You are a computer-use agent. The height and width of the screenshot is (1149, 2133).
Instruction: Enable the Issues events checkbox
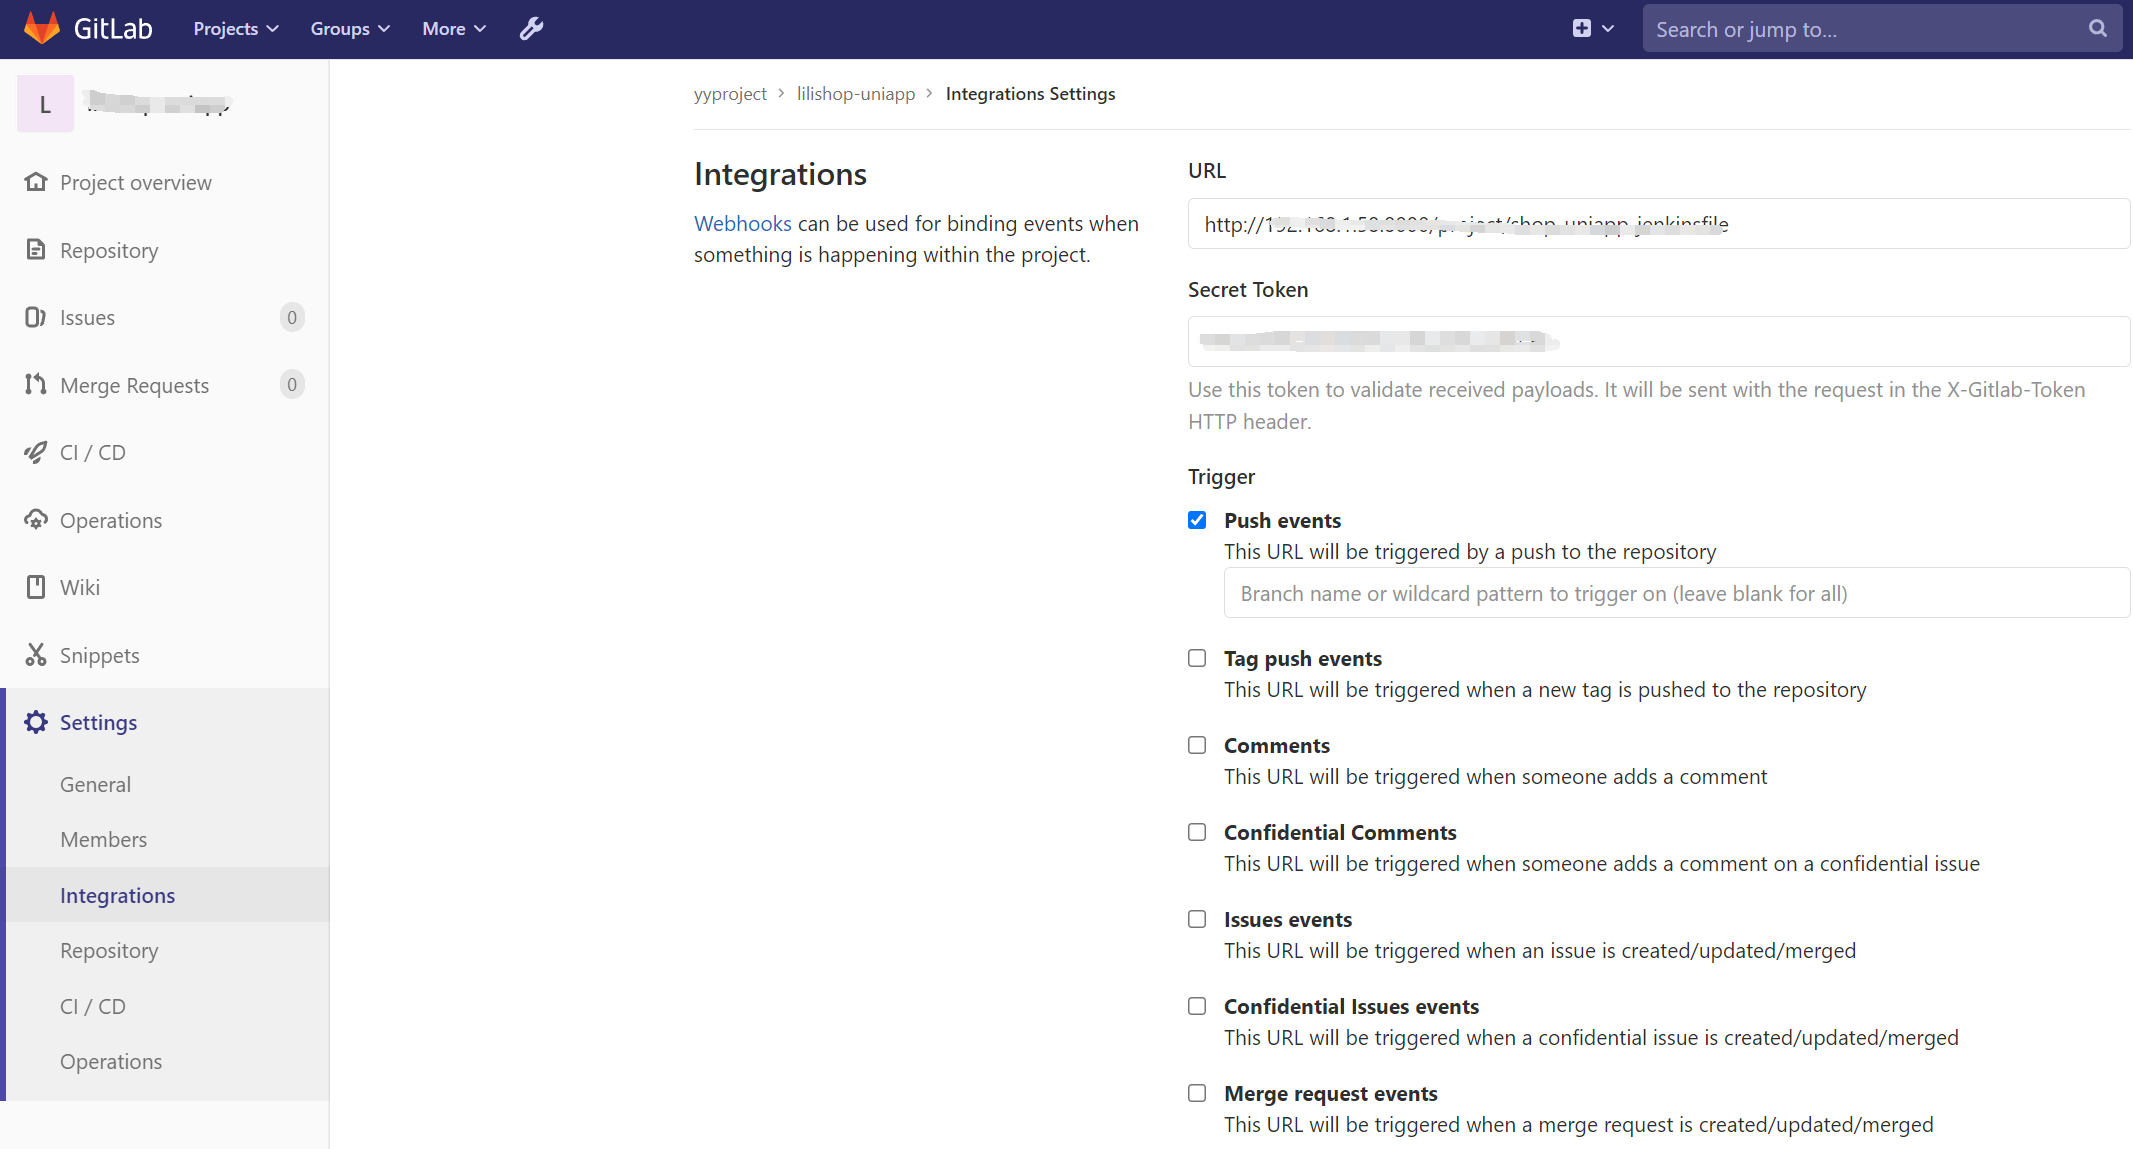pos(1197,919)
